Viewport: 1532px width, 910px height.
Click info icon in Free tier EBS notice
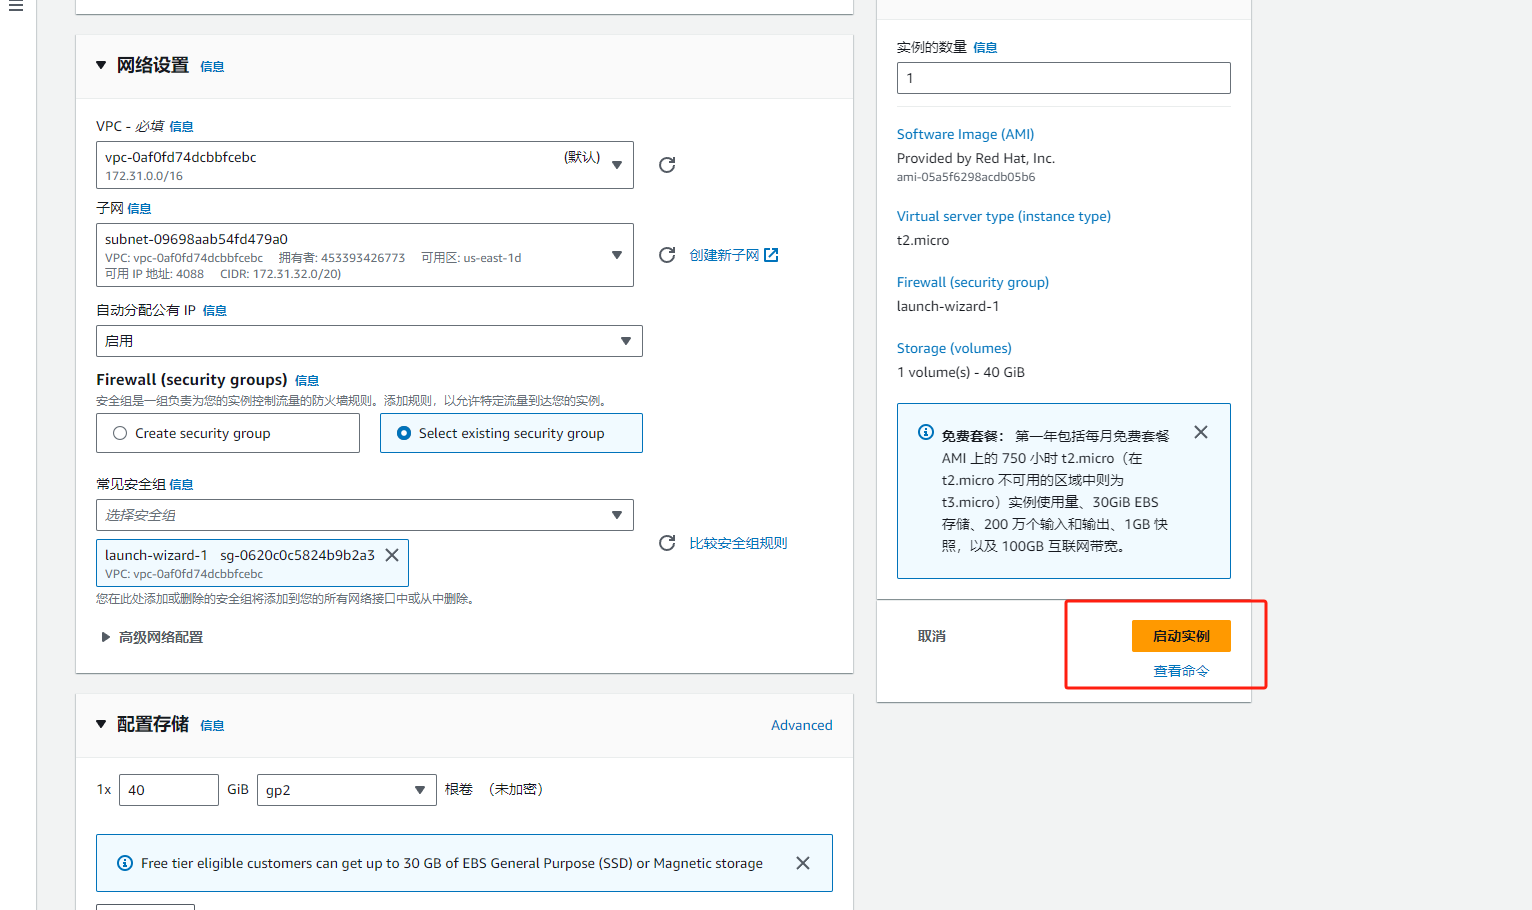click(x=125, y=863)
